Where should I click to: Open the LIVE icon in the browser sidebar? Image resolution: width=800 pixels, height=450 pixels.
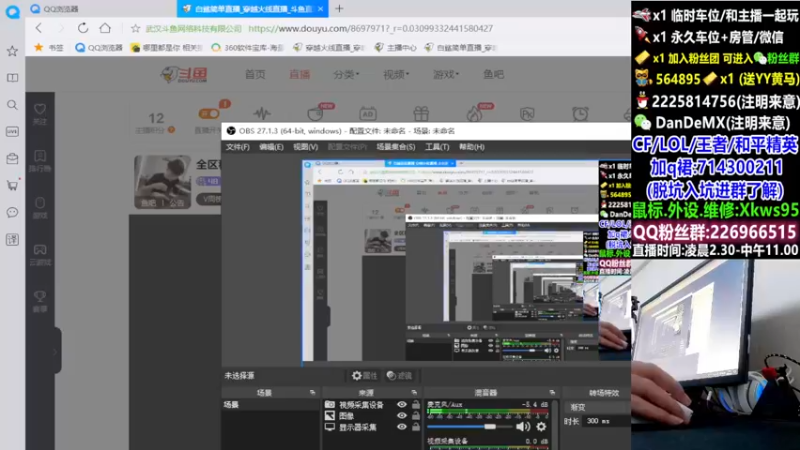[x=12, y=132]
